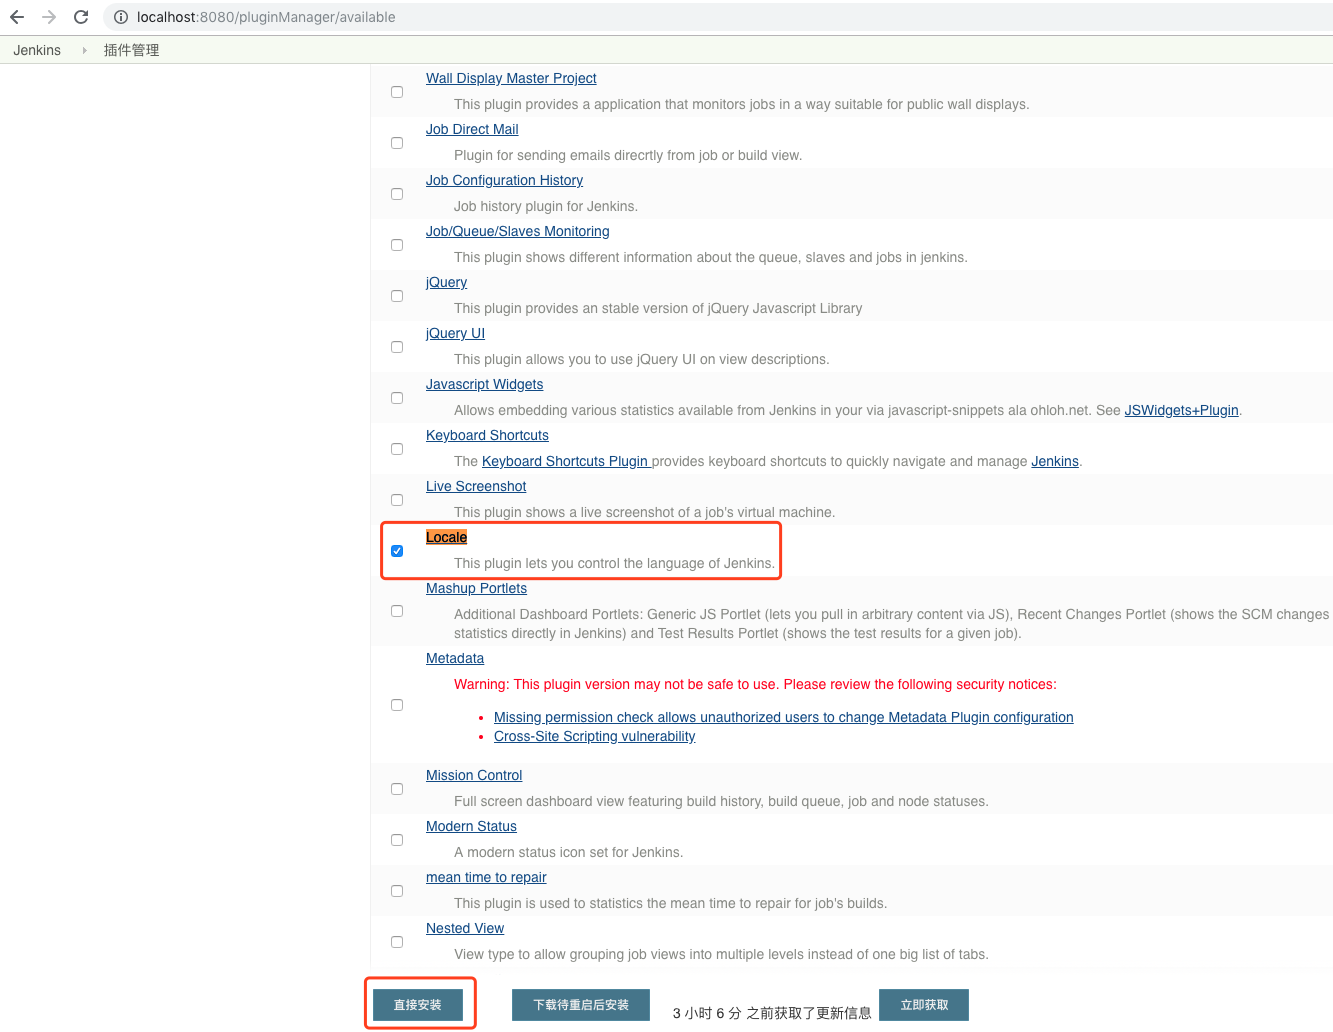Open the Keyboard Shortcuts title link
The width and height of the screenshot is (1333, 1032).
pyautogui.click(x=487, y=435)
